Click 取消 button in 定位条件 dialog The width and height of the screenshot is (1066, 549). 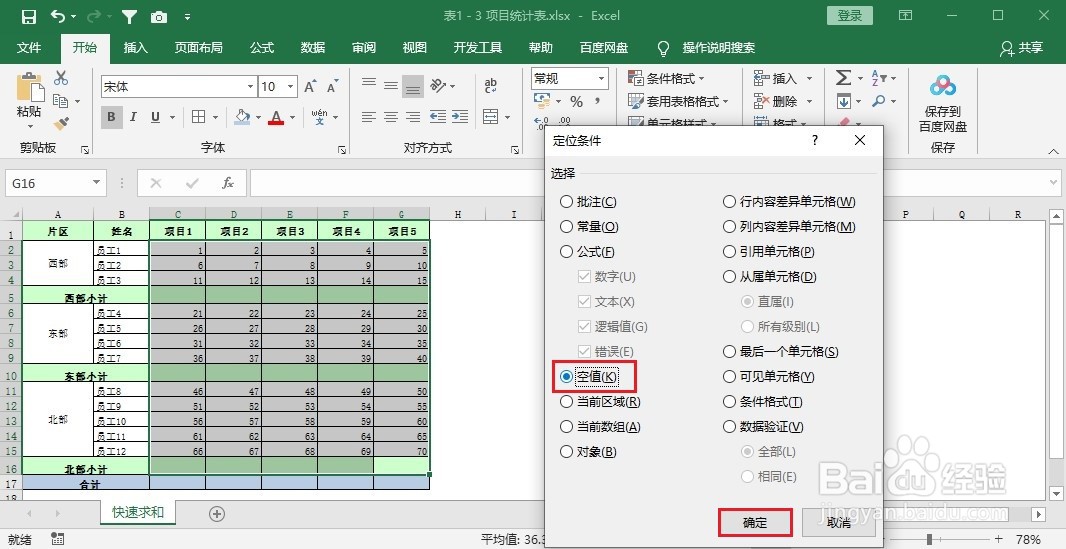840,523
